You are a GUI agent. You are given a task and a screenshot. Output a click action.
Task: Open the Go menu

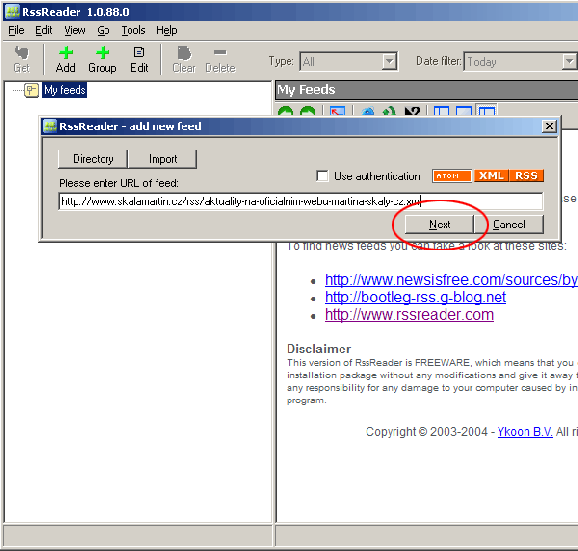coord(103,30)
